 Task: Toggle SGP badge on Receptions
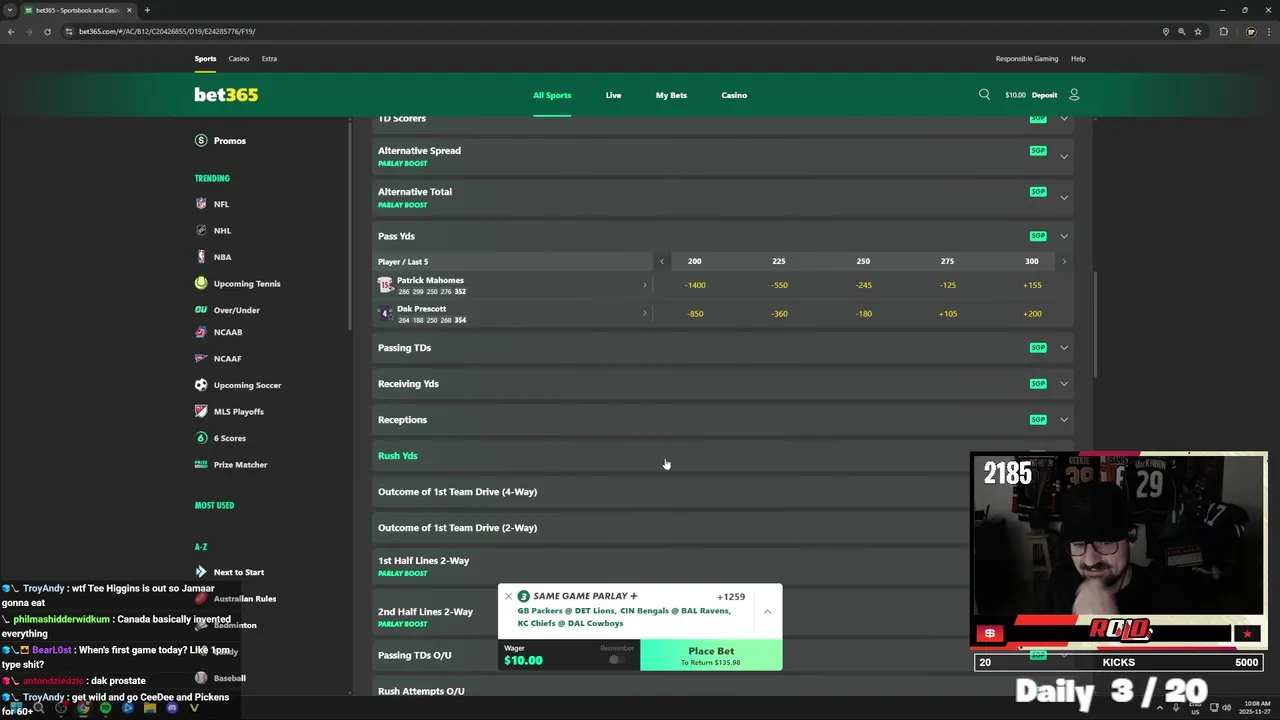[1038, 420]
